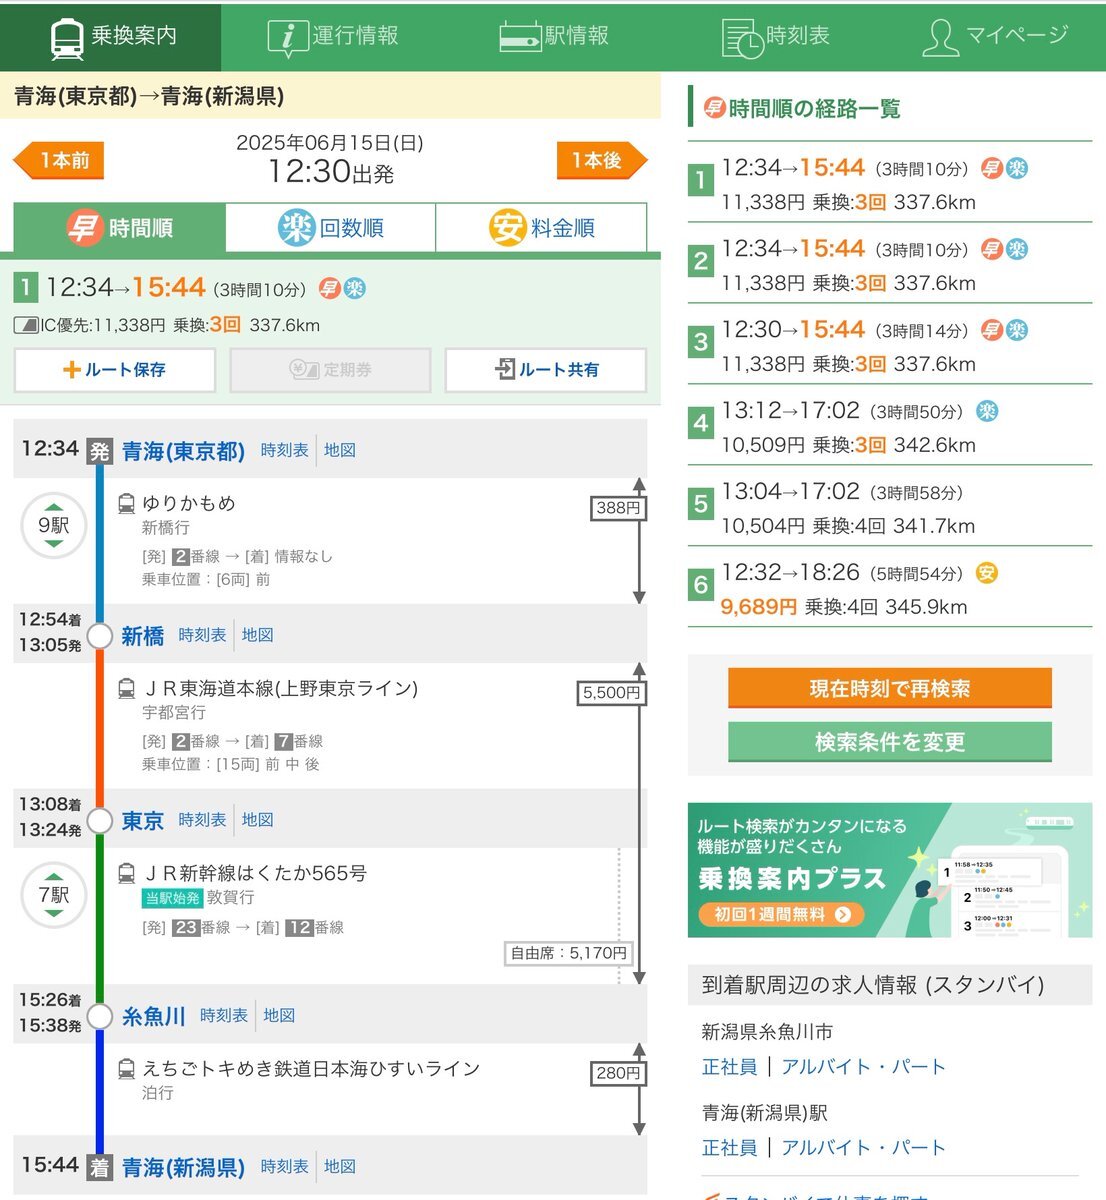Open the 東京 station link
Viewport: 1106px width, 1200px height.
tap(143, 821)
